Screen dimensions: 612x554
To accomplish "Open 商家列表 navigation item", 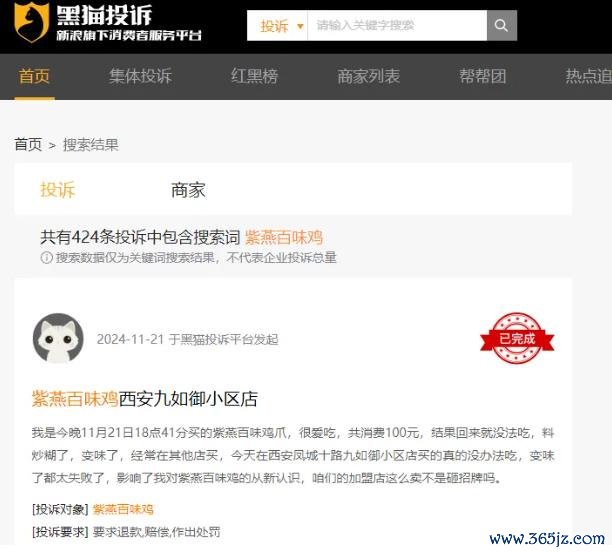I will [368, 76].
